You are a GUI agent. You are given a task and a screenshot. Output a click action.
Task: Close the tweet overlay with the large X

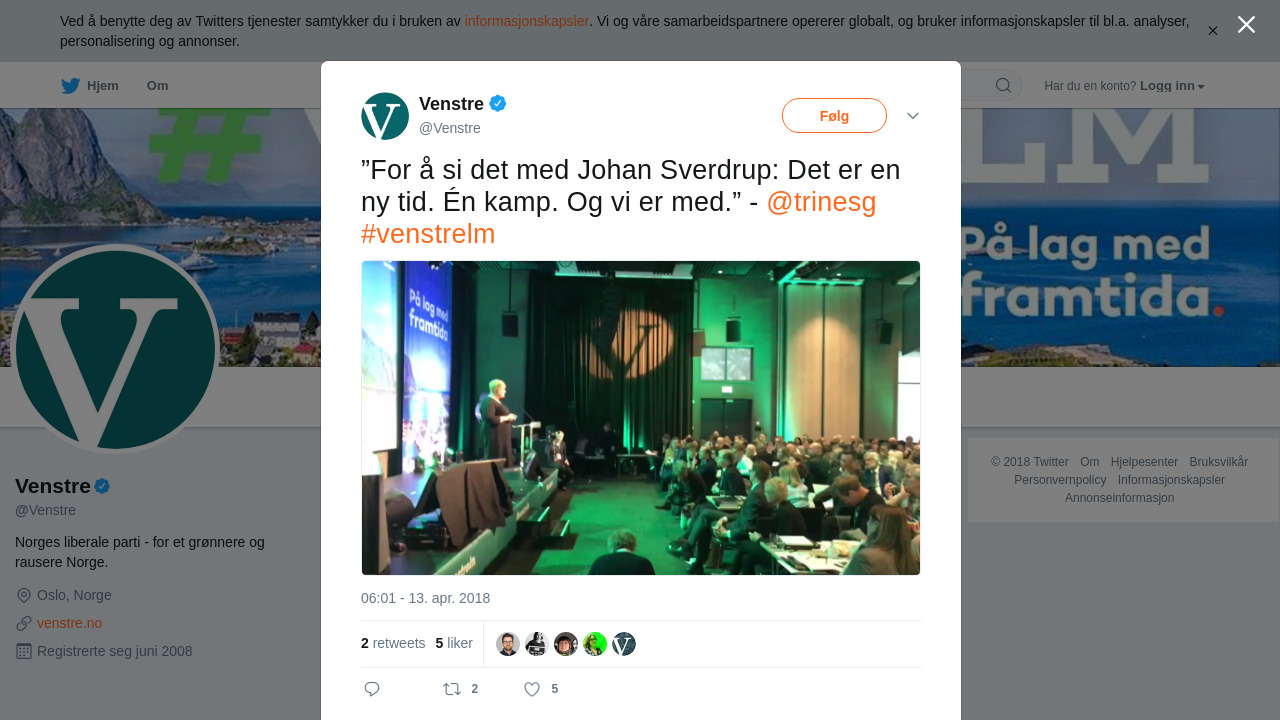1246,24
